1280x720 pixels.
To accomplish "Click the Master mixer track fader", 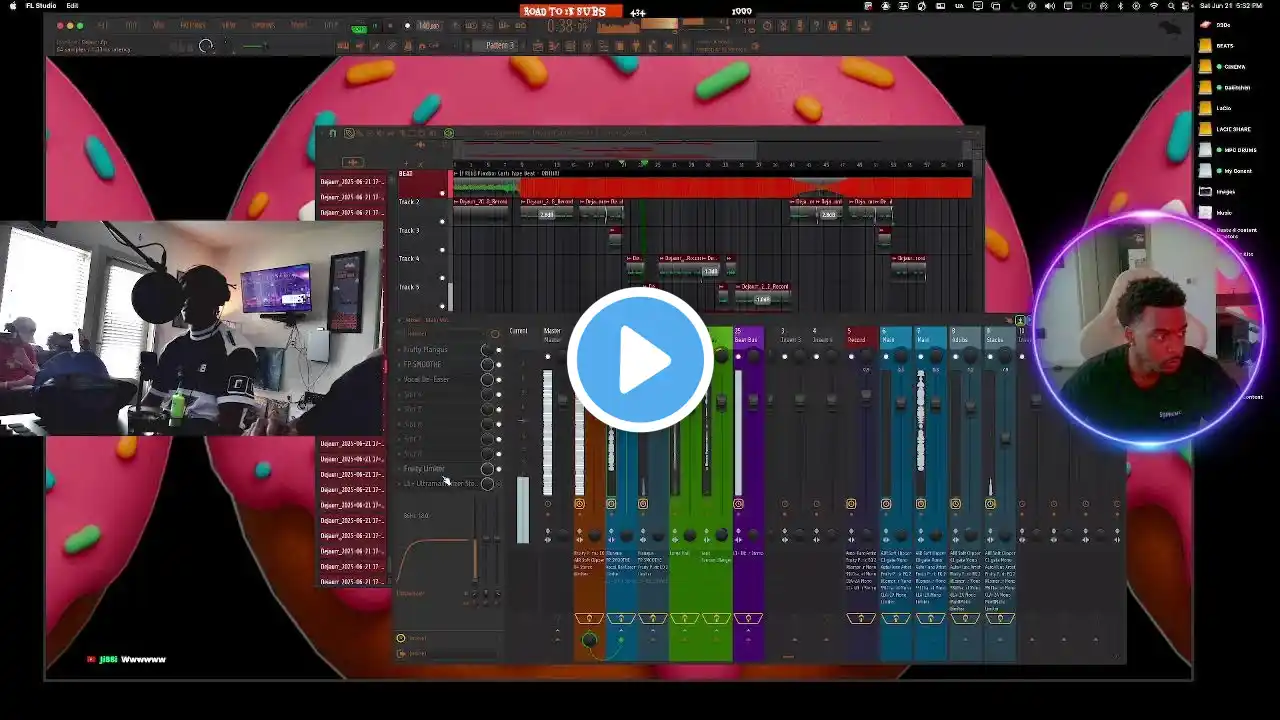I will click(x=562, y=401).
